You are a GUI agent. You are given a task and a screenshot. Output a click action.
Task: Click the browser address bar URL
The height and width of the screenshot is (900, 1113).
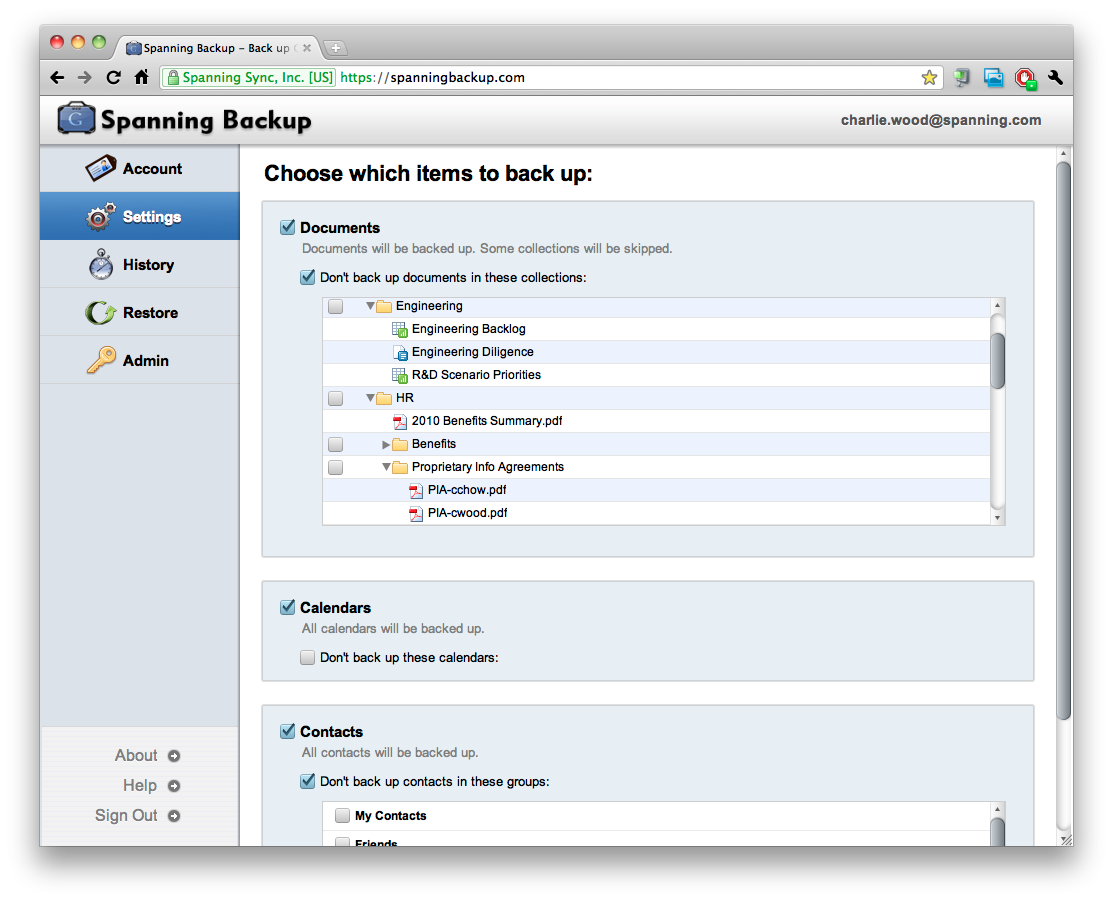(x=457, y=77)
